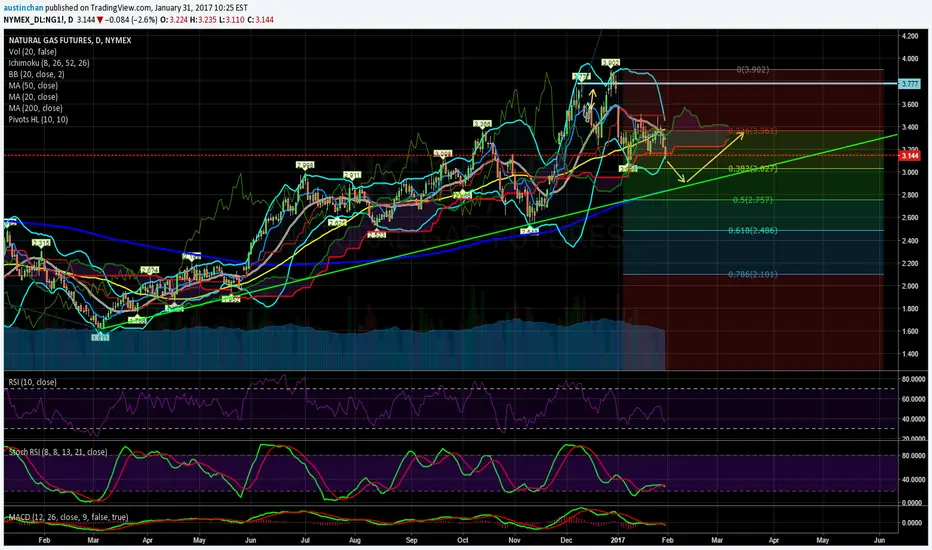Select the Fibonacci 0.382(3.027) level label

point(752,169)
